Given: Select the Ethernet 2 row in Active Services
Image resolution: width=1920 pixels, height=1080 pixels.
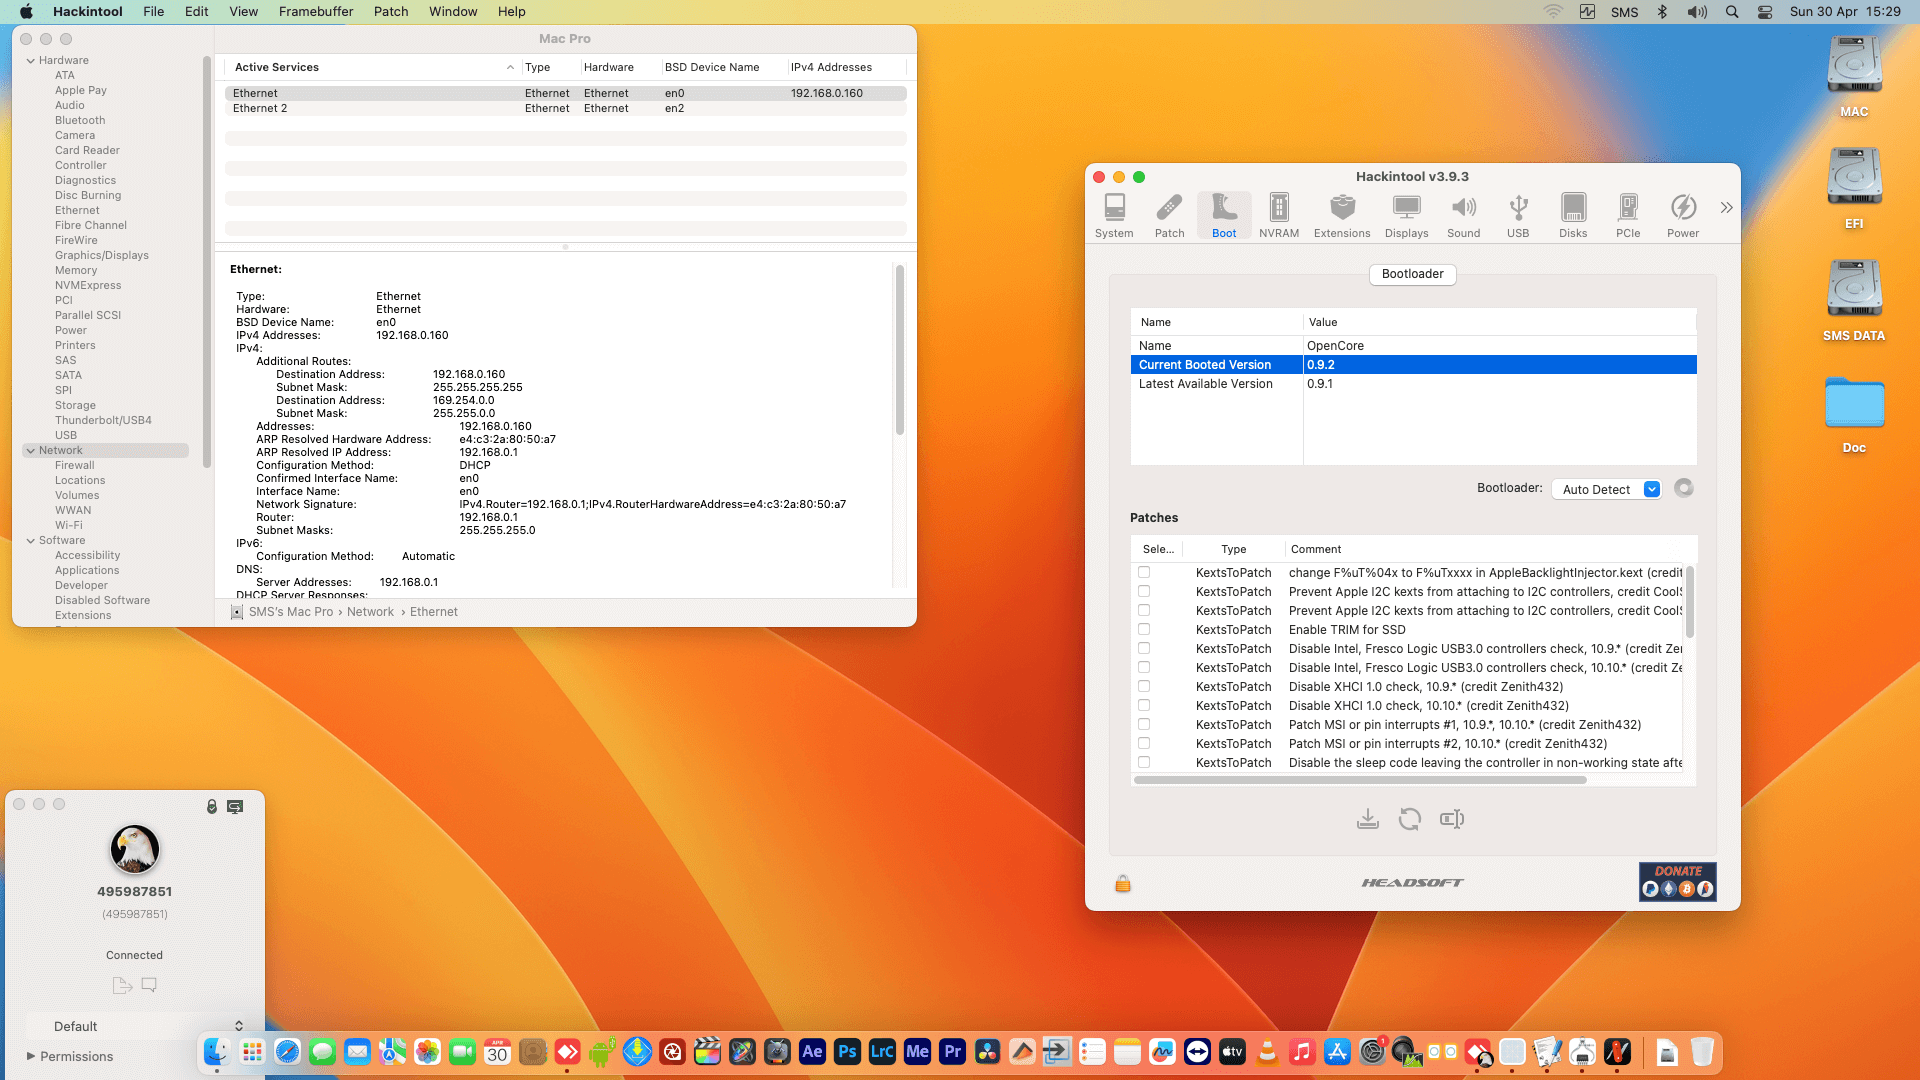Looking at the screenshot, I should click(565, 108).
